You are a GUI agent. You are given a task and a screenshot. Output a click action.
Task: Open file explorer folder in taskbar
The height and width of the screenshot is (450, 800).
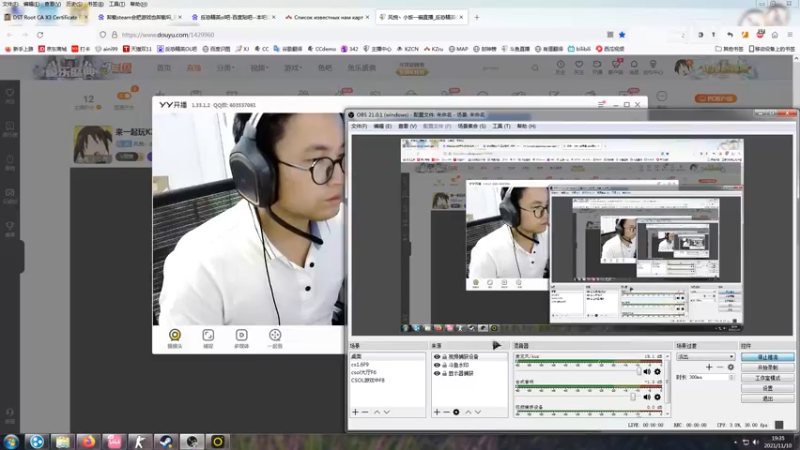tap(62, 441)
